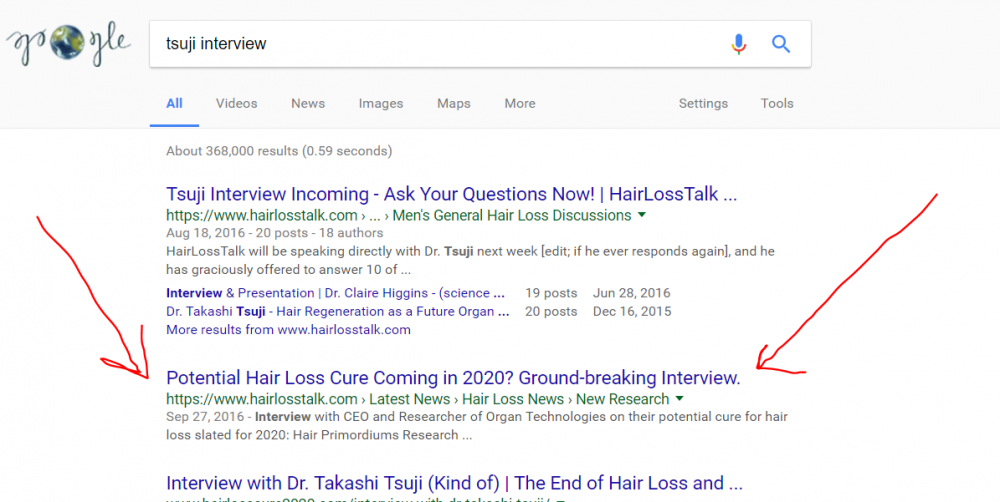The width and height of the screenshot is (1000, 502).
Task: Open 'Potential Hair Loss Cure Coming in 2020' result
Action: (453, 378)
